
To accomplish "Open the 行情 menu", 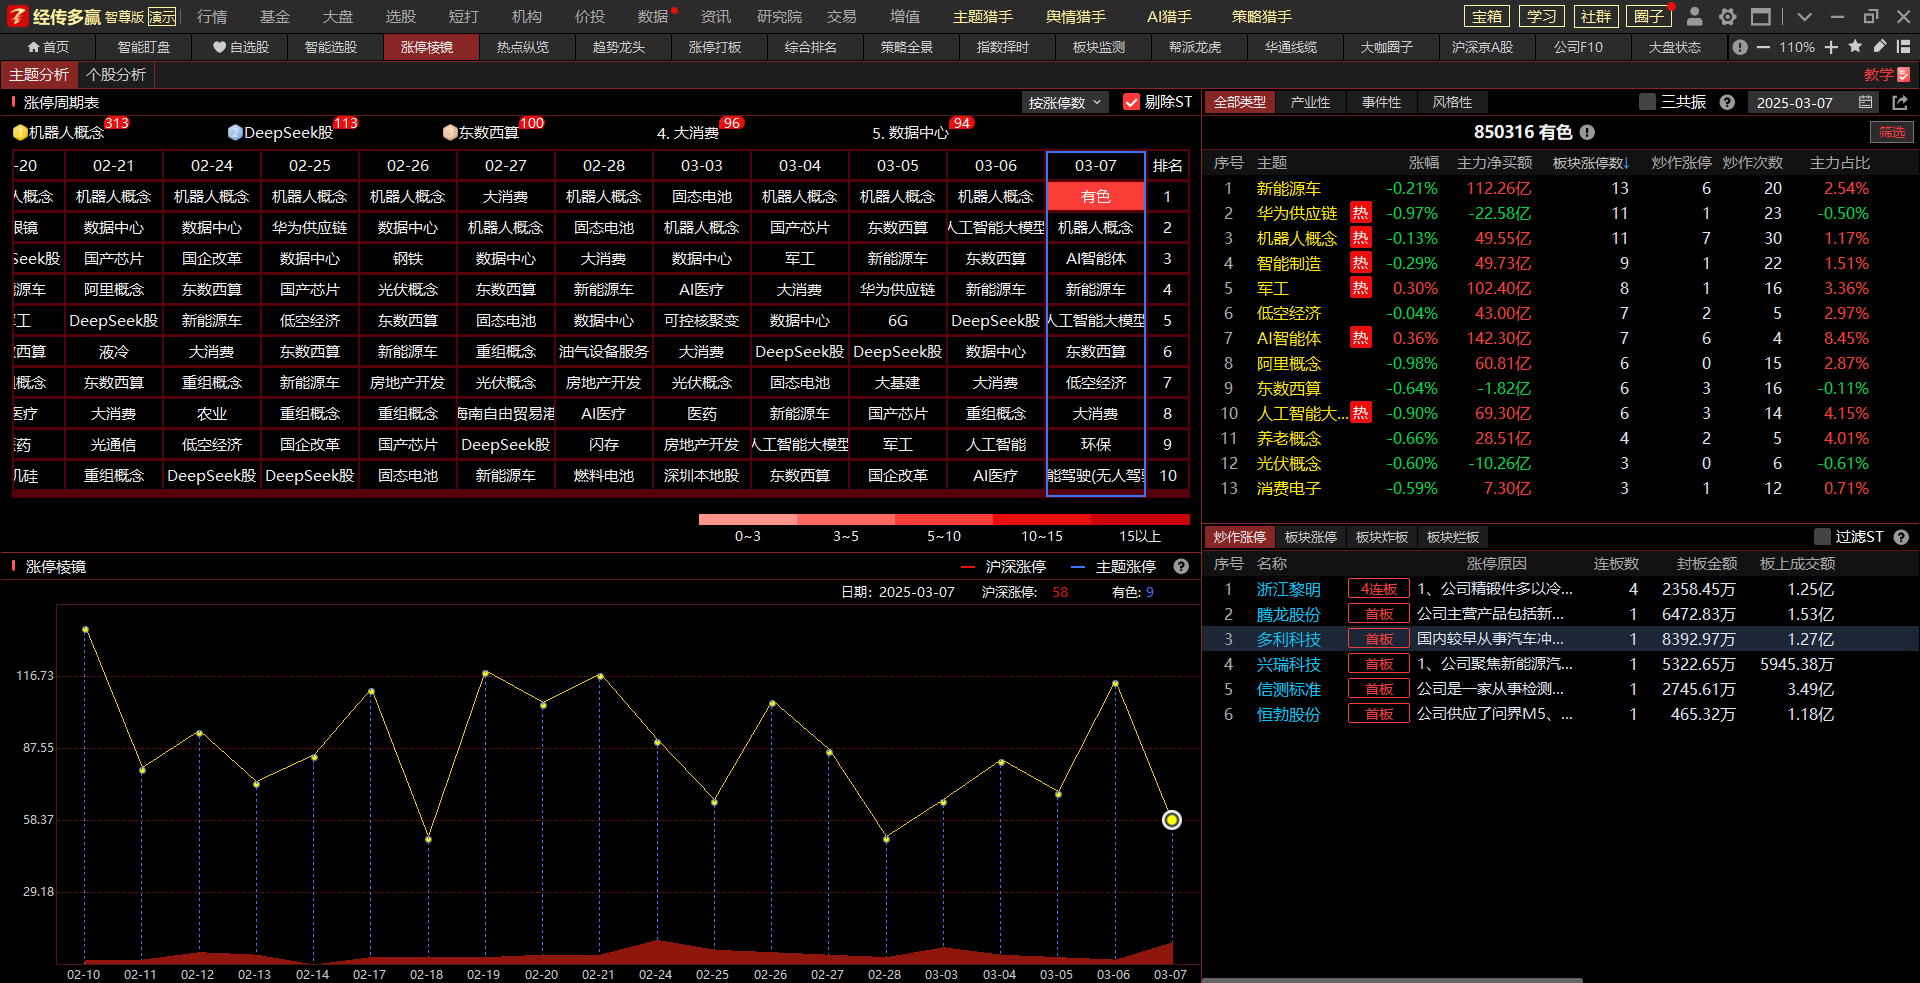I will coord(212,17).
